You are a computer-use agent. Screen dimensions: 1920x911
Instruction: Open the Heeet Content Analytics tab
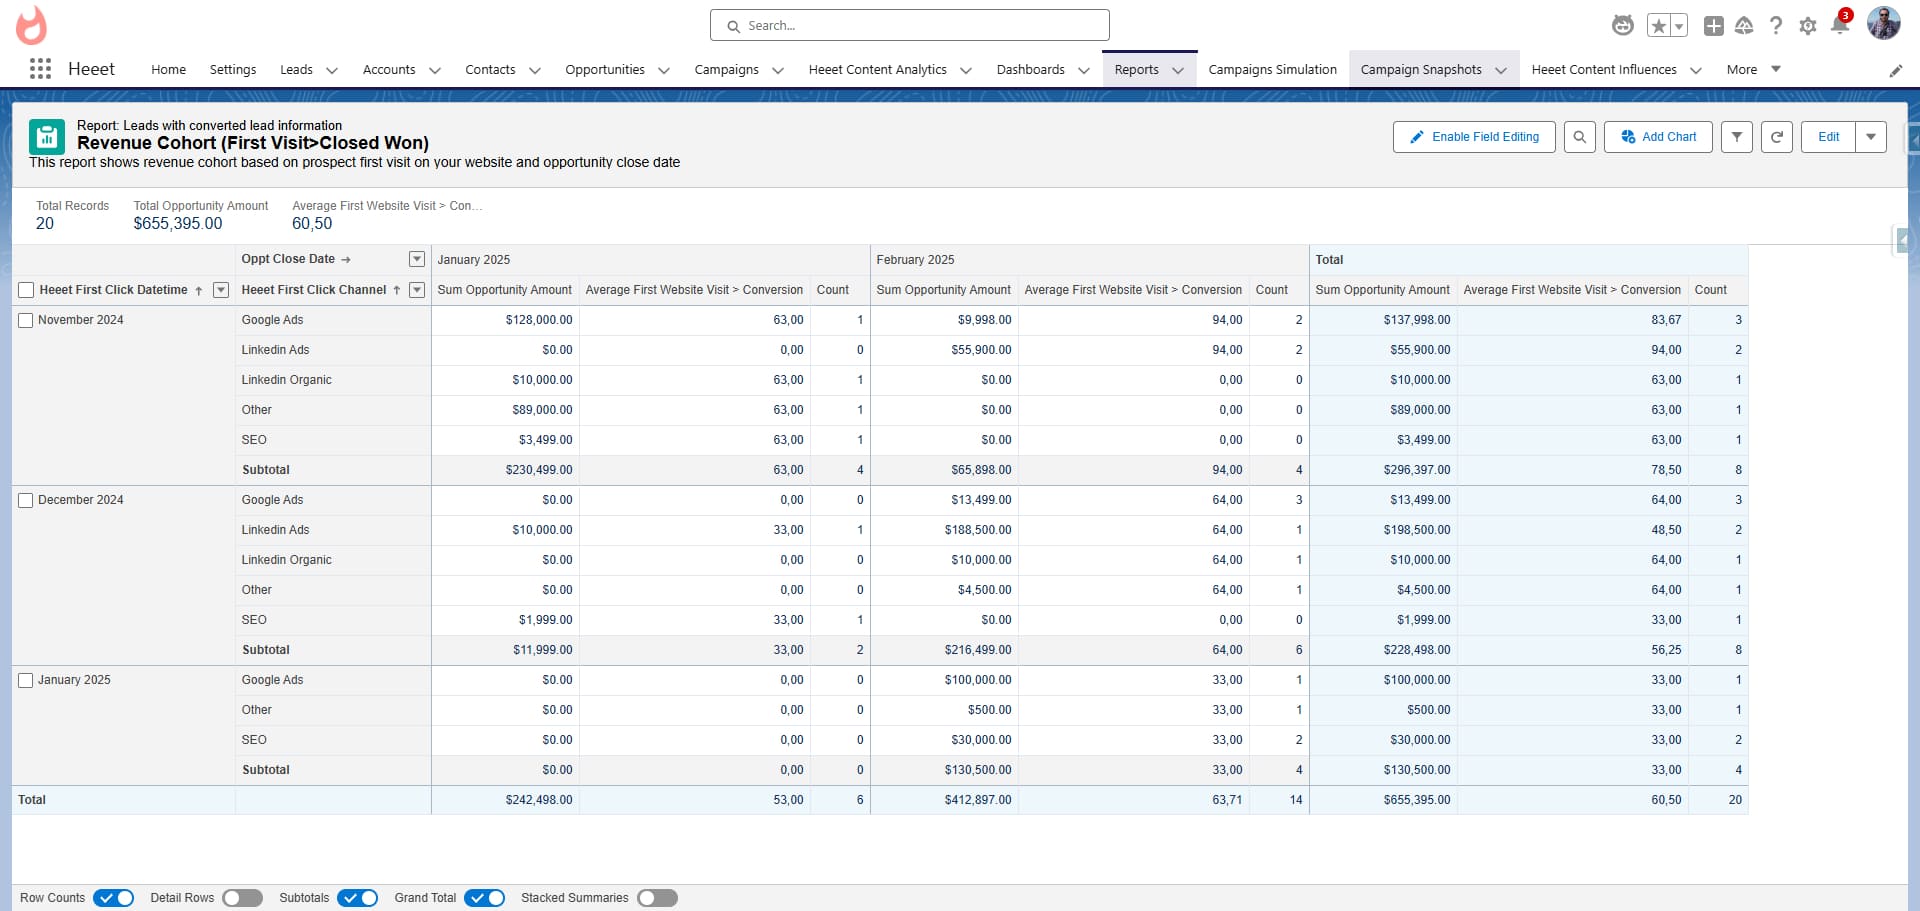tap(877, 69)
